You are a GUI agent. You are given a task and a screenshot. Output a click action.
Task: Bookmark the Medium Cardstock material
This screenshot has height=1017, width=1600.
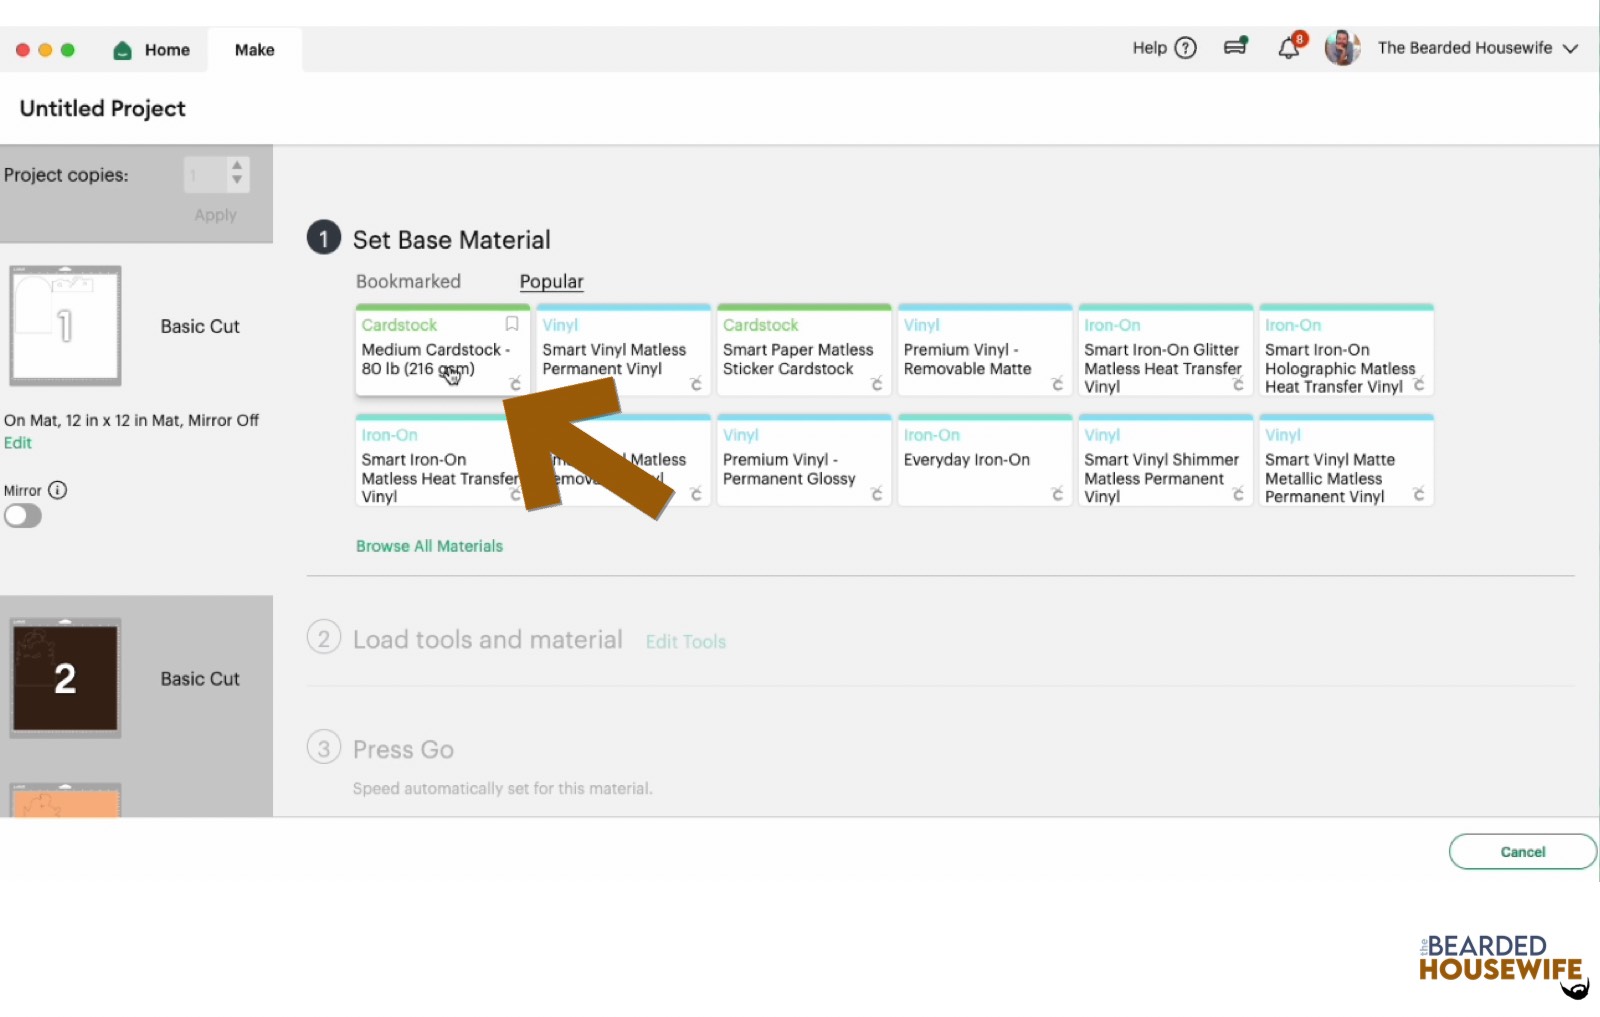click(511, 324)
